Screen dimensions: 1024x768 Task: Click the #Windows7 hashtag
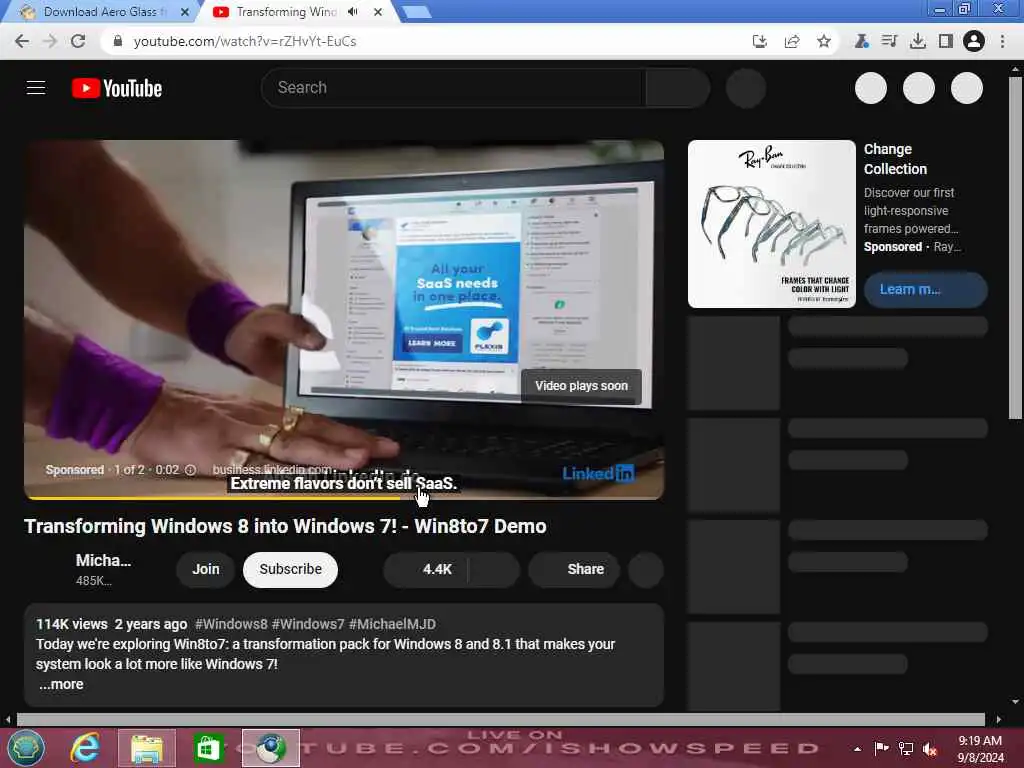308,624
